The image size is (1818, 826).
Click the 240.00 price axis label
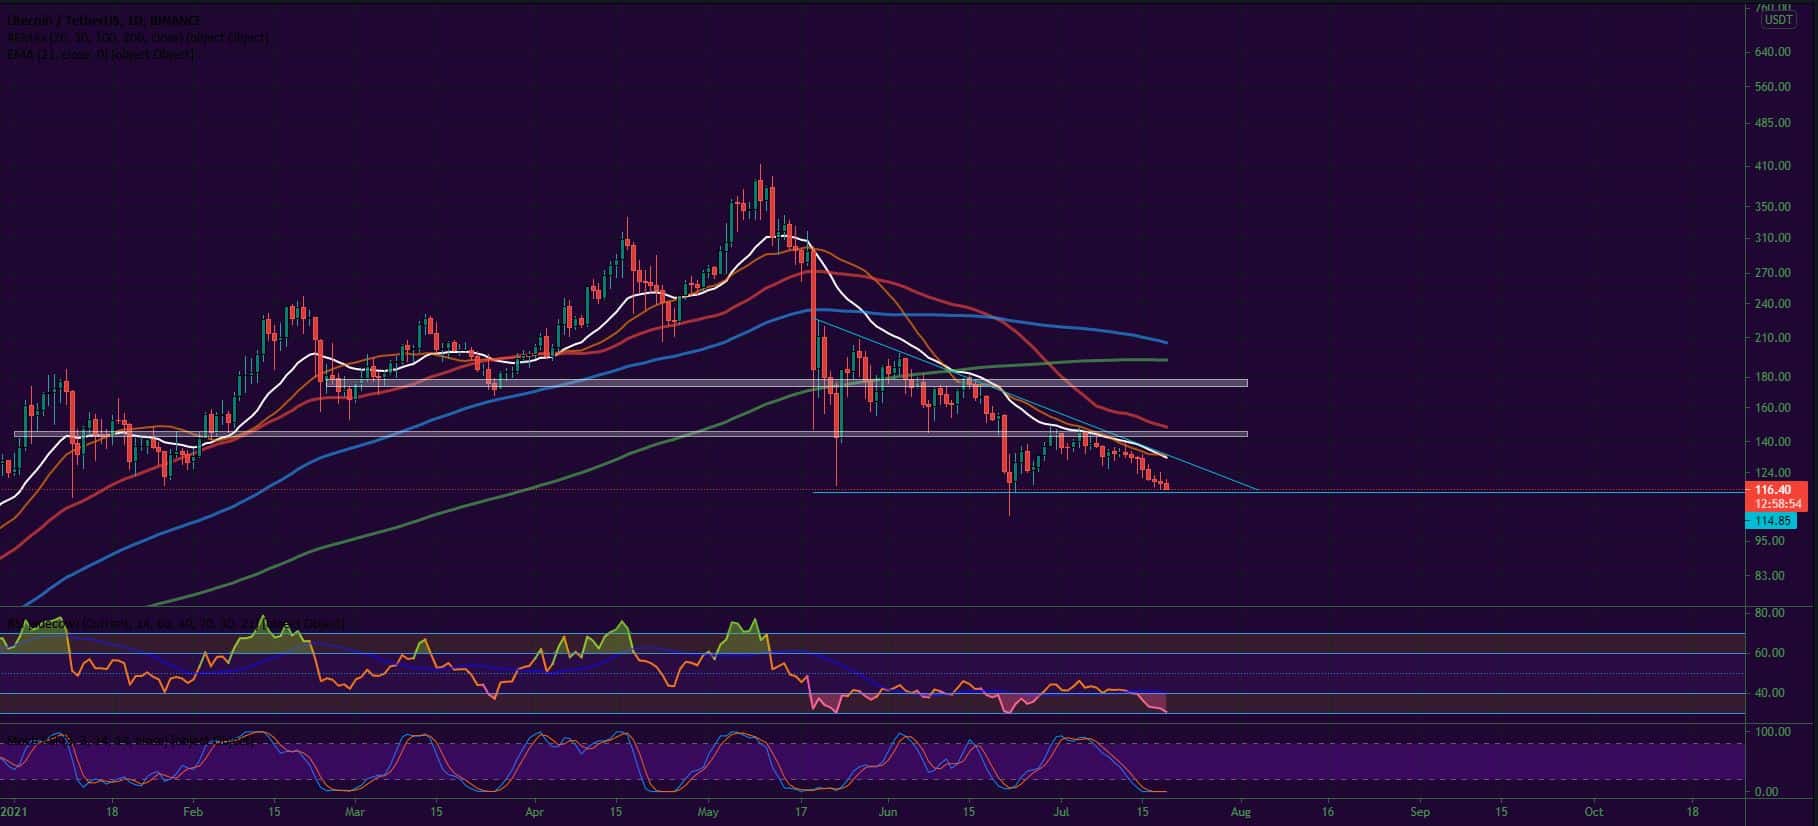[x=1771, y=304]
